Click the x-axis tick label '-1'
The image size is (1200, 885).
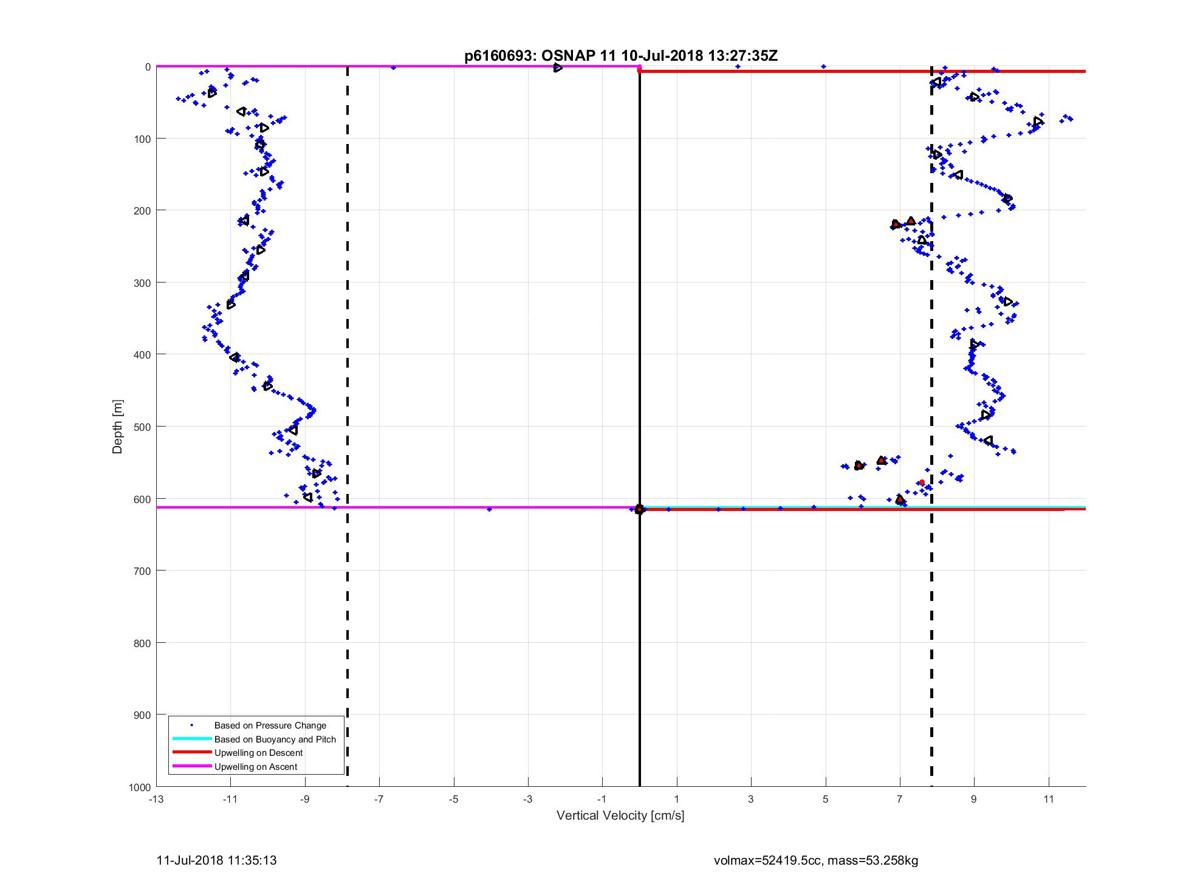click(x=602, y=800)
